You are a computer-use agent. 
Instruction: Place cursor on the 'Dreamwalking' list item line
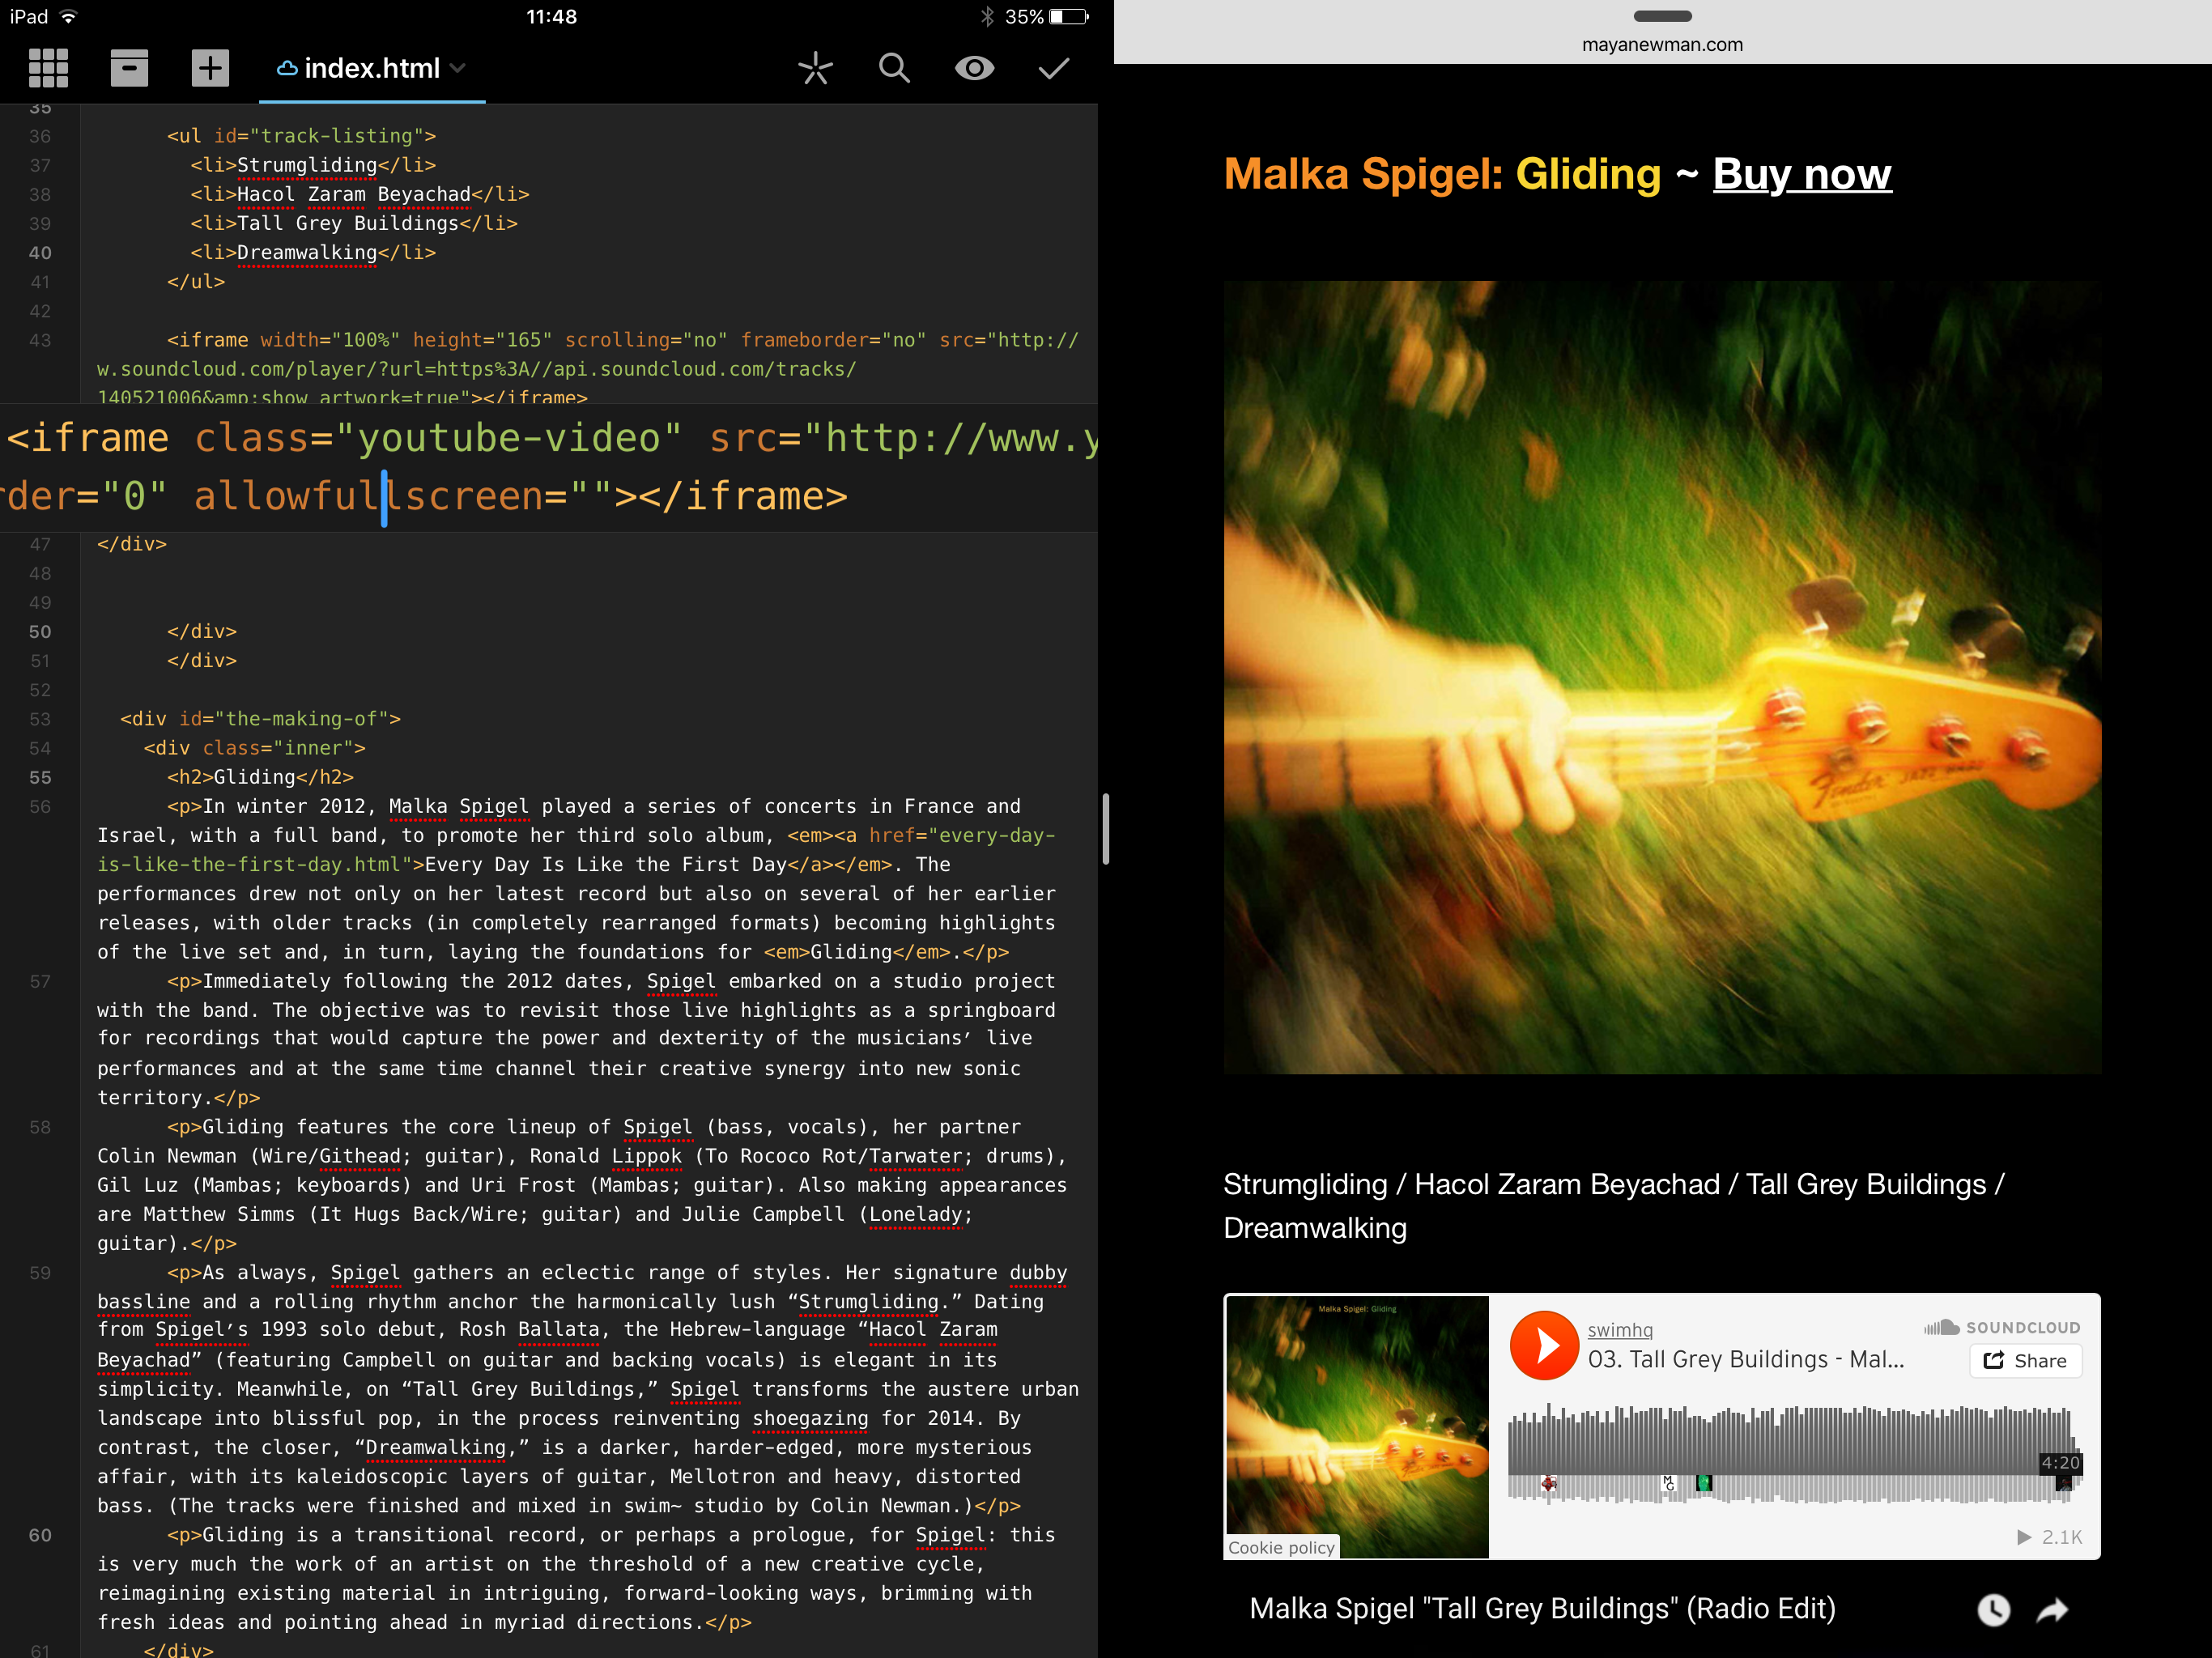pyautogui.click(x=313, y=252)
